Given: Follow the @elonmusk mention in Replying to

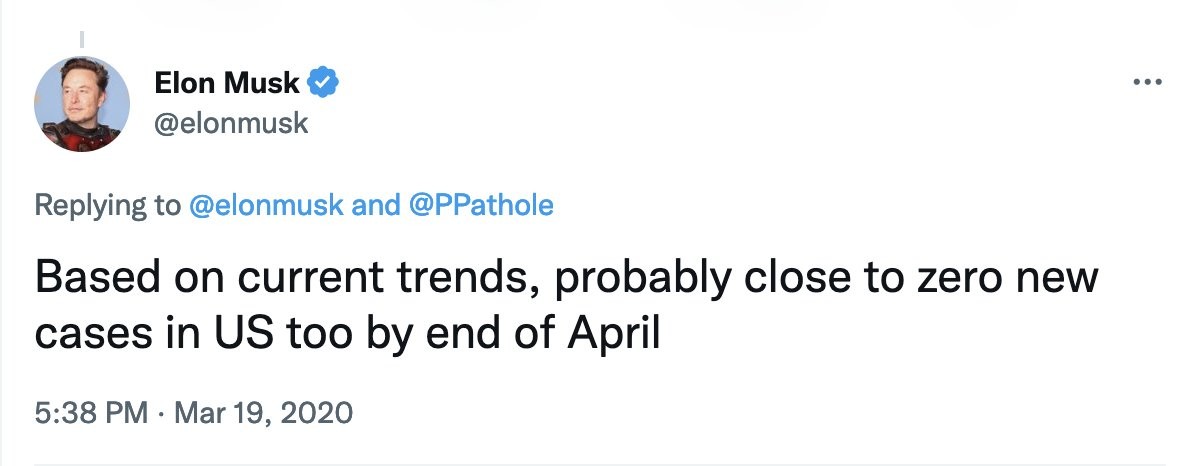Looking at the screenshot, I should click(x=267, y=206).
